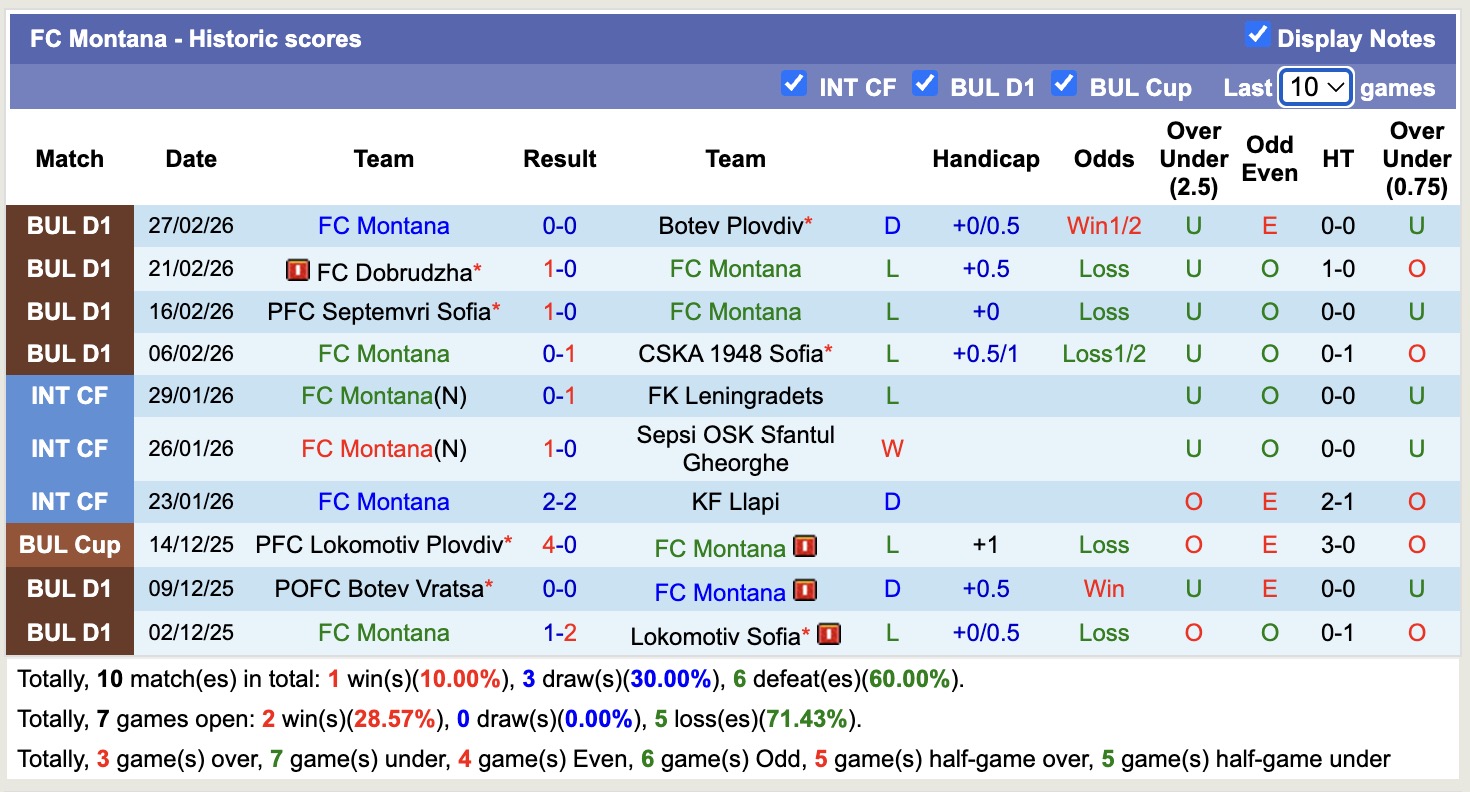This screenshot has width=1470, height=792.
Task: Click red card icon beside FC Dobrudzha
Action: pyautogui.click(x=297, y=270)
